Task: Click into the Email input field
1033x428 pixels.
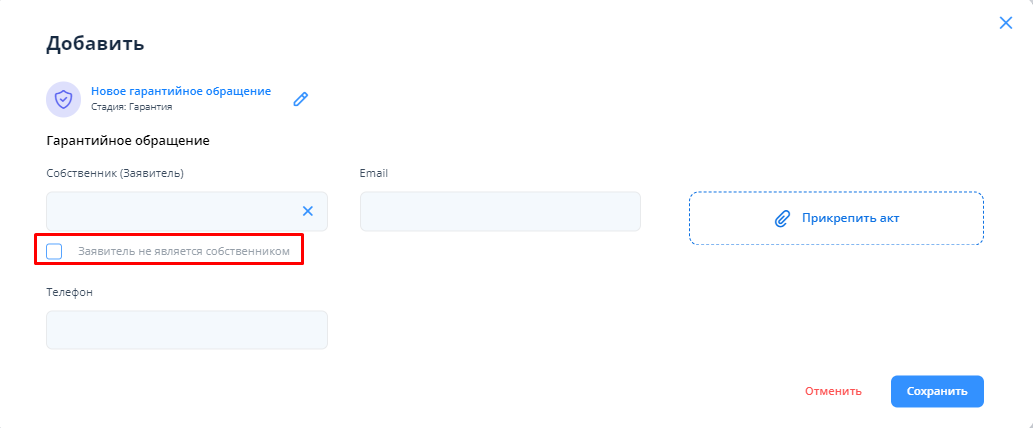Action: (x=500, y=211)
